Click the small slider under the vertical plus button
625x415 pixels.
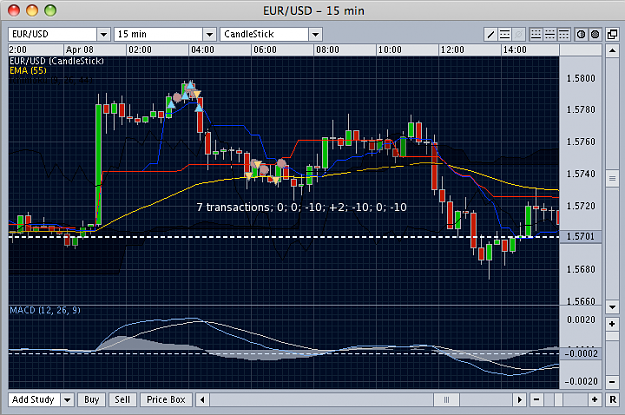(612, 336)
